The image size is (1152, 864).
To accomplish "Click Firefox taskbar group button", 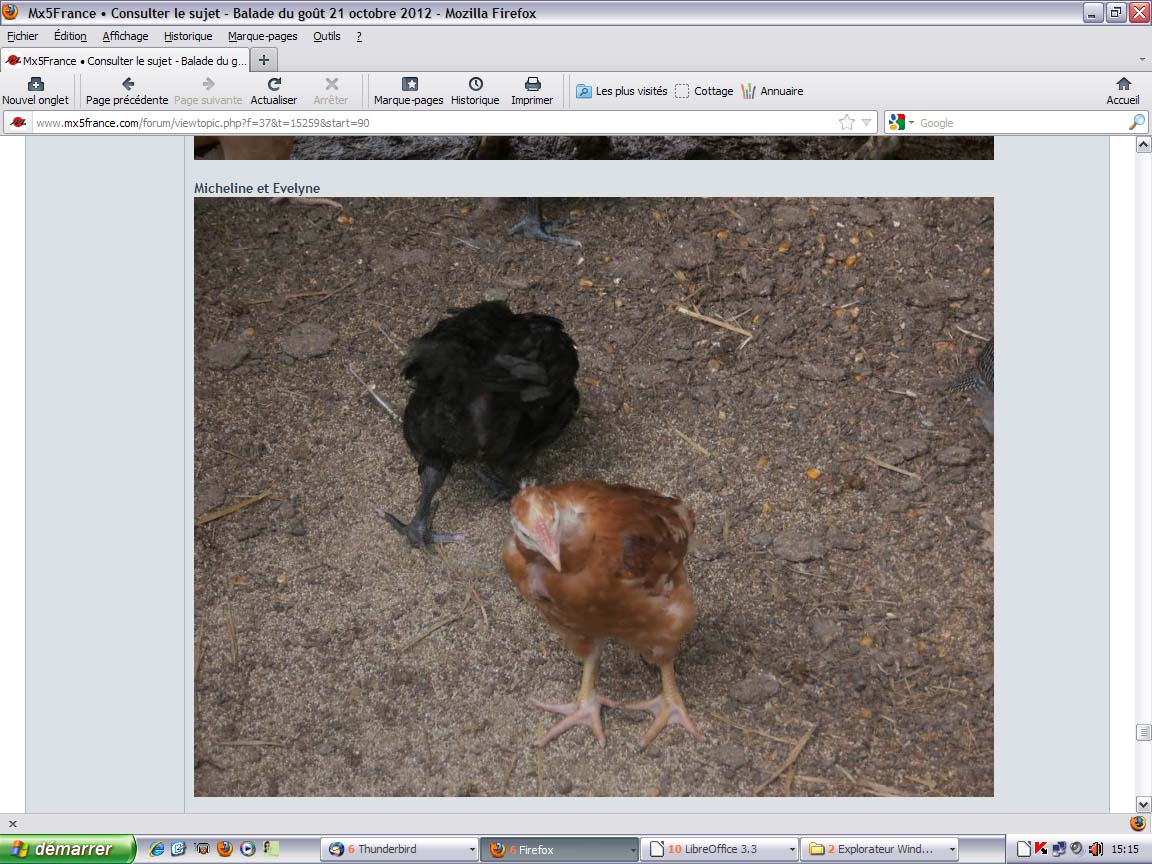I will tap(559, 849).
